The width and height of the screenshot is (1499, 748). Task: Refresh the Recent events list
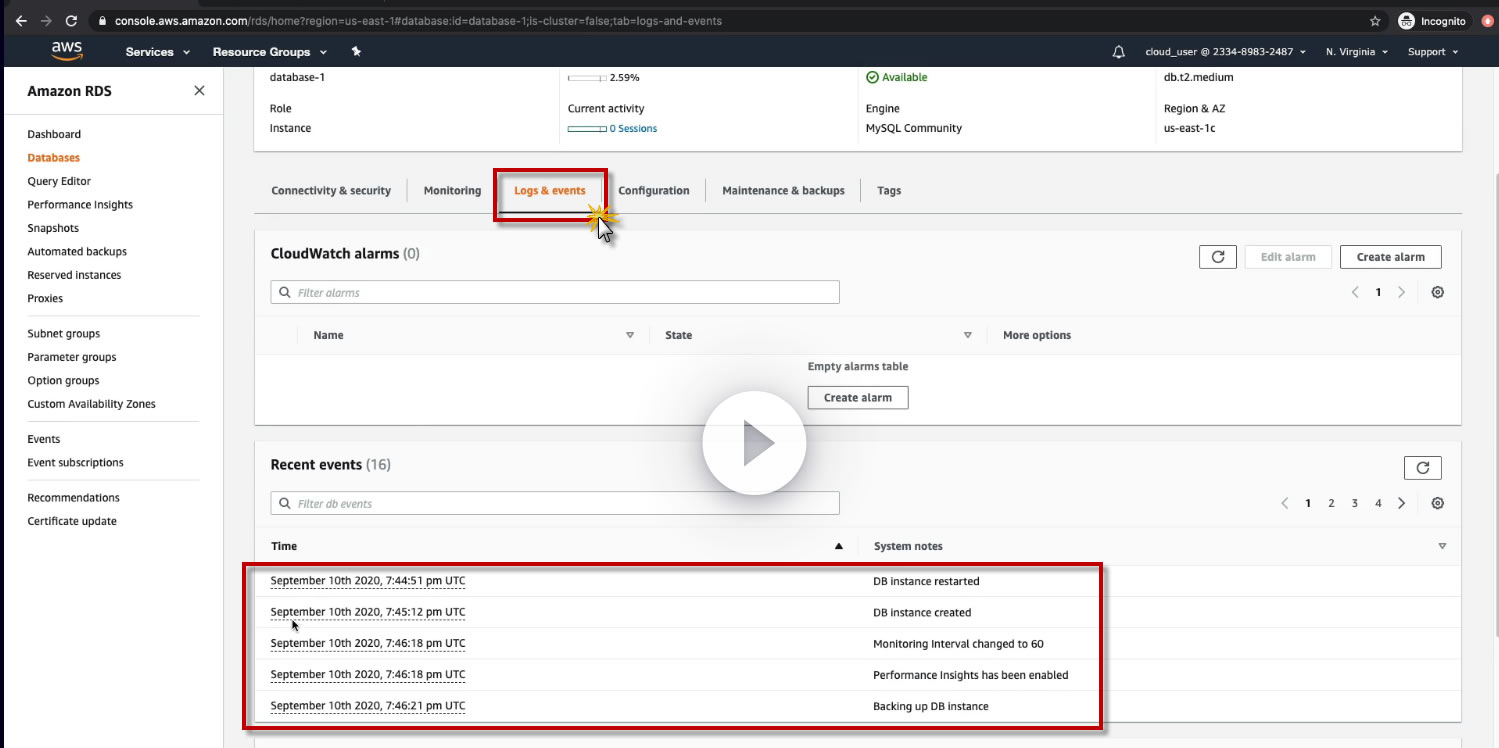(x=1423, y=467)
